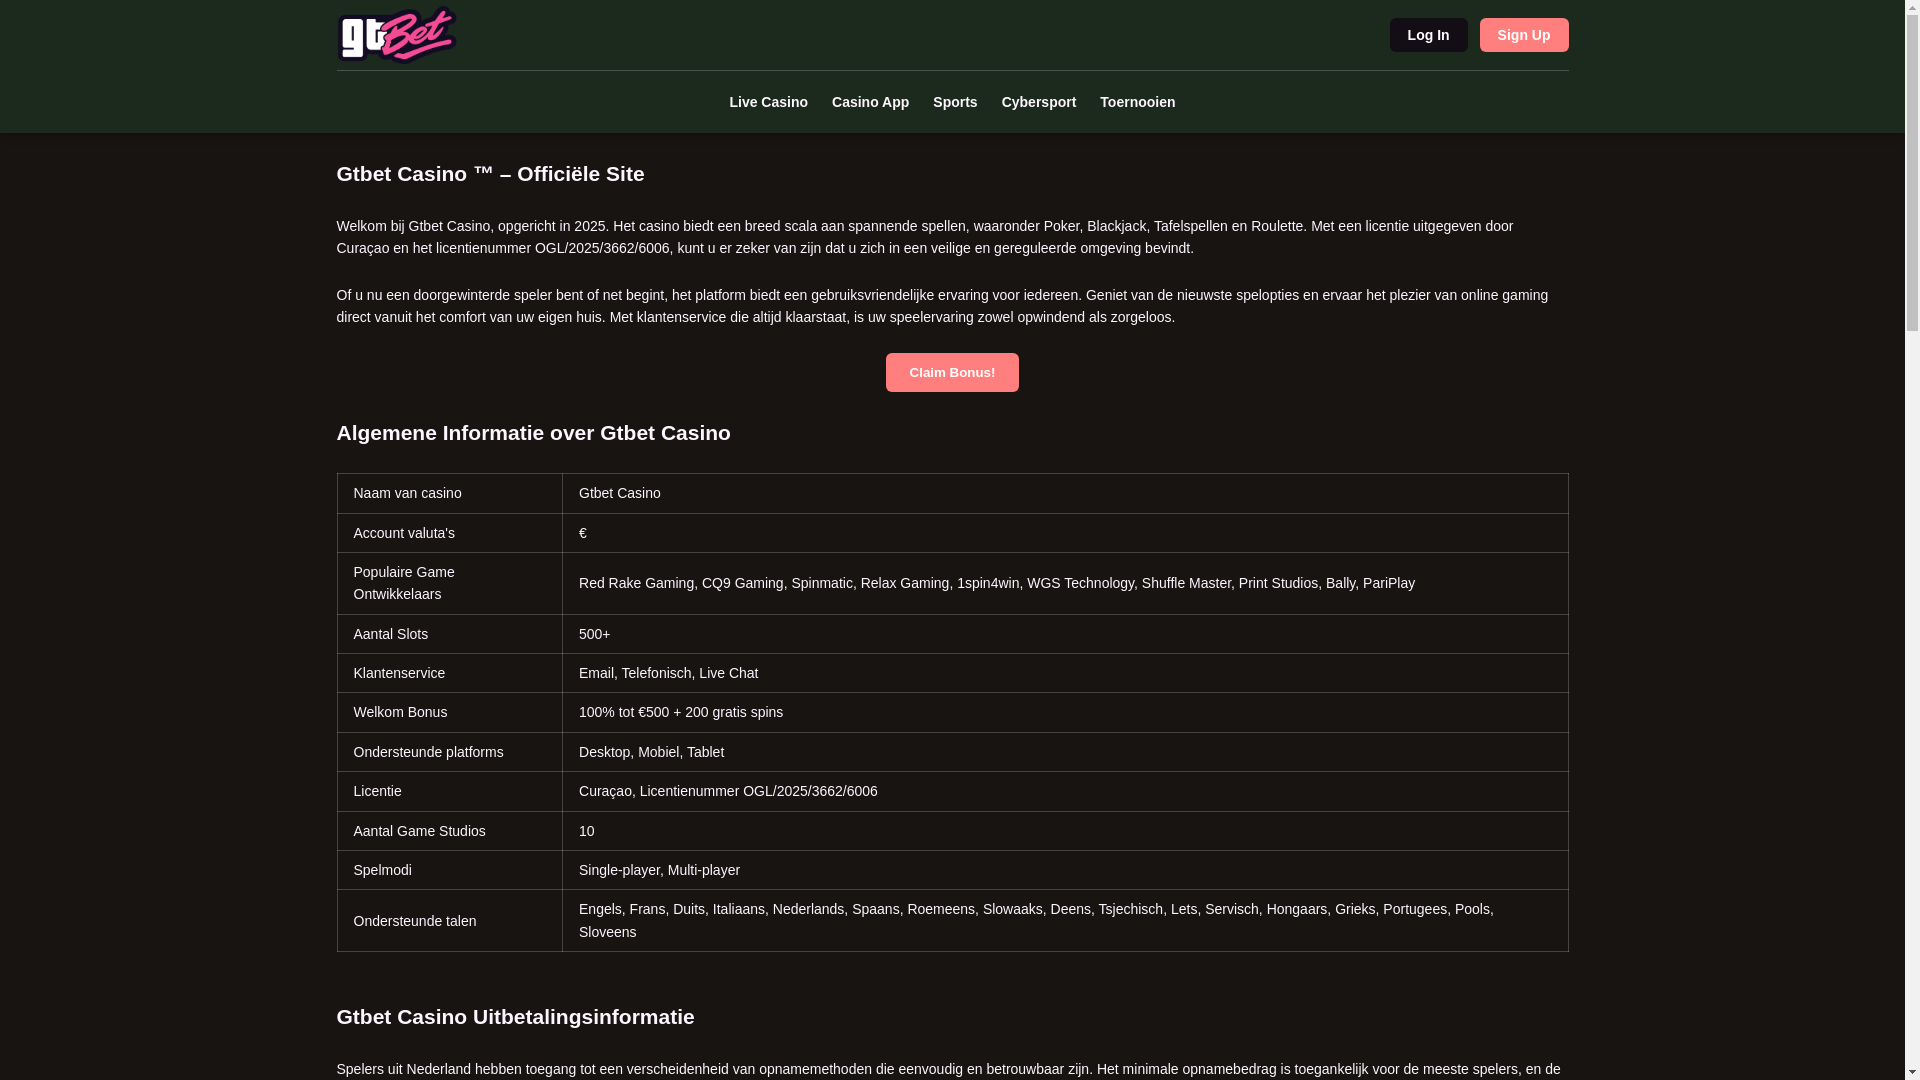Click 'Populaire Game Ontwikkelaars' table cell
This screenshot has height=1080, width=1920.
pos(449,583)
